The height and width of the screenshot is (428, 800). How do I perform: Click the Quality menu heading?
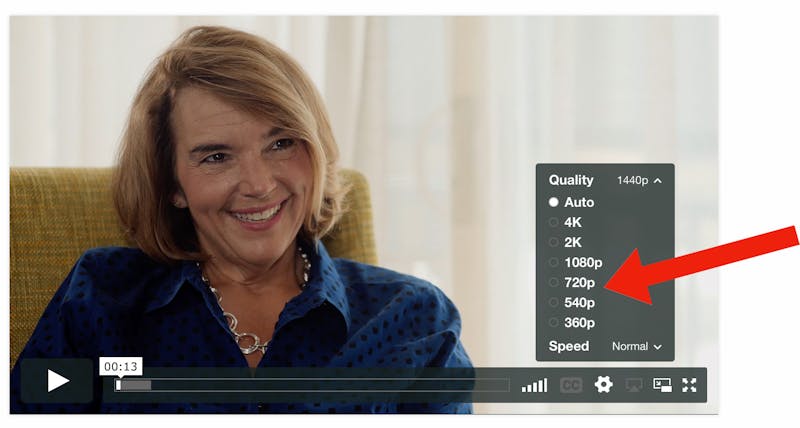pos(571,180)
